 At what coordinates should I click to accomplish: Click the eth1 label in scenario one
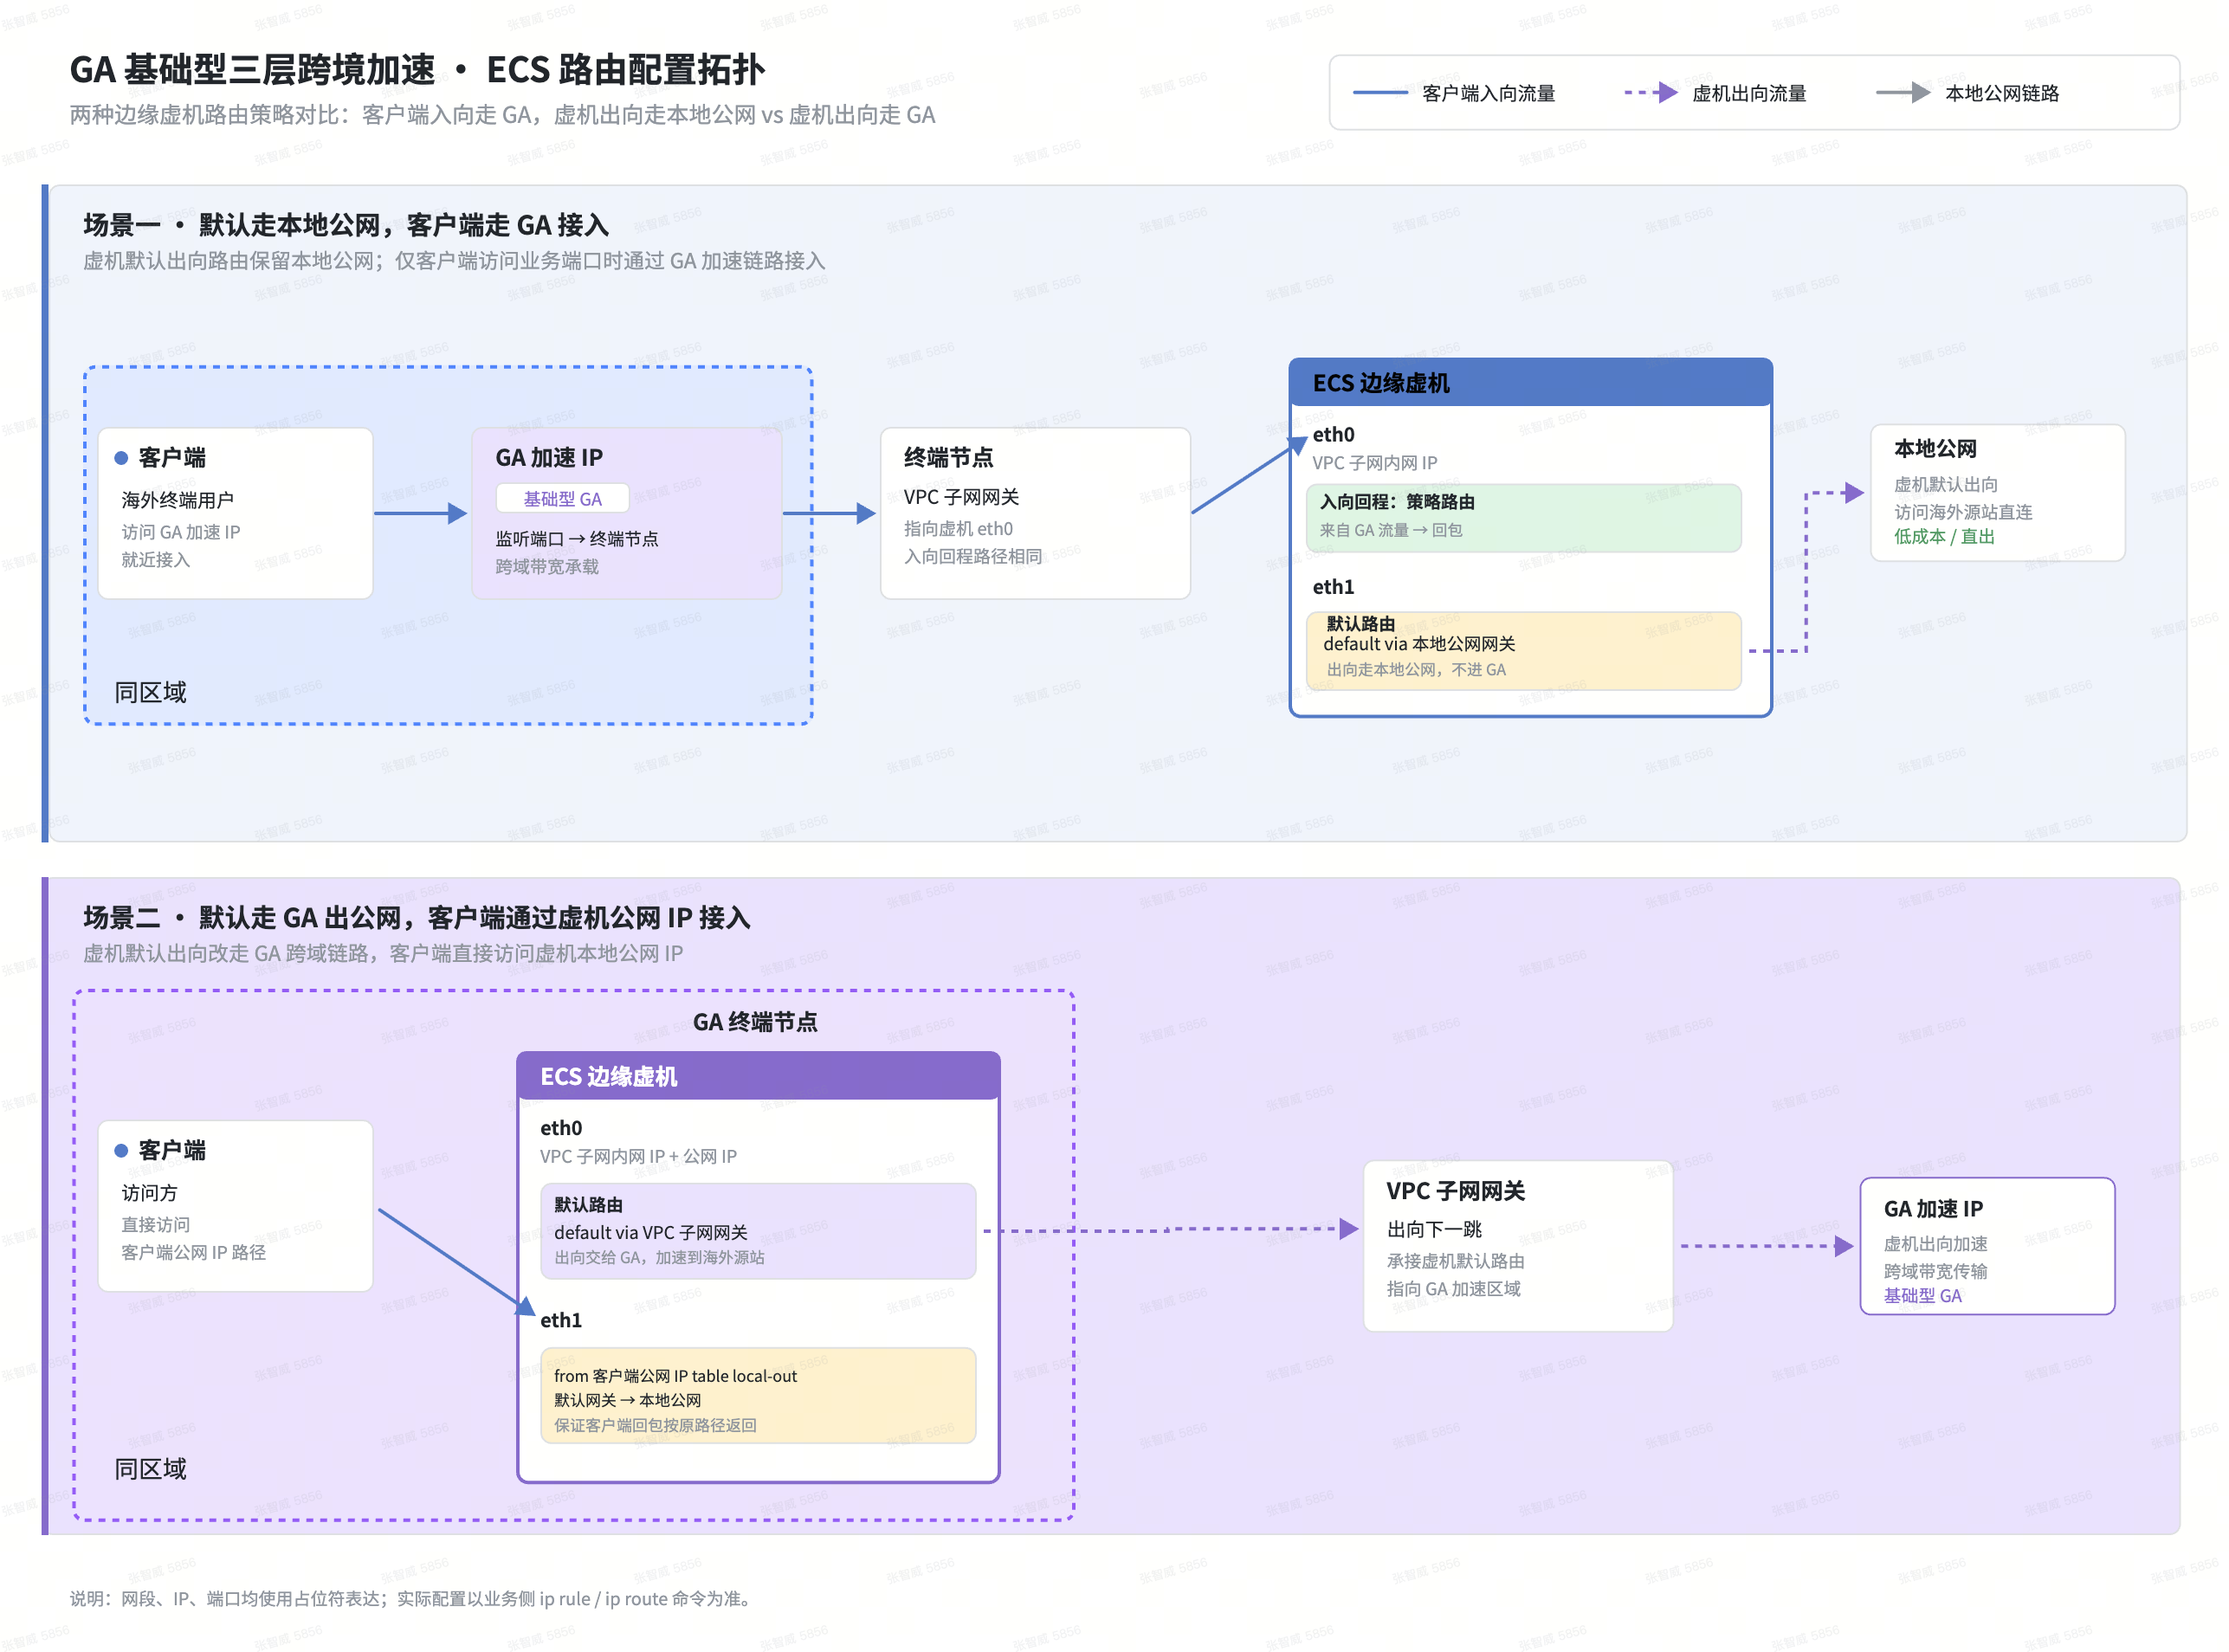point(1333,587)
